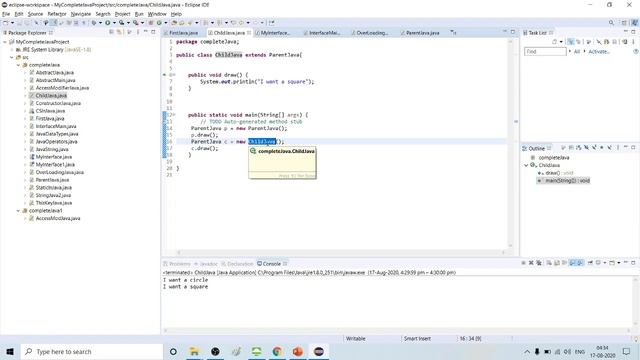Maximize the Package Explorer panel
Image resolution: width=640 pixels, height=360 pixels.
153,32
